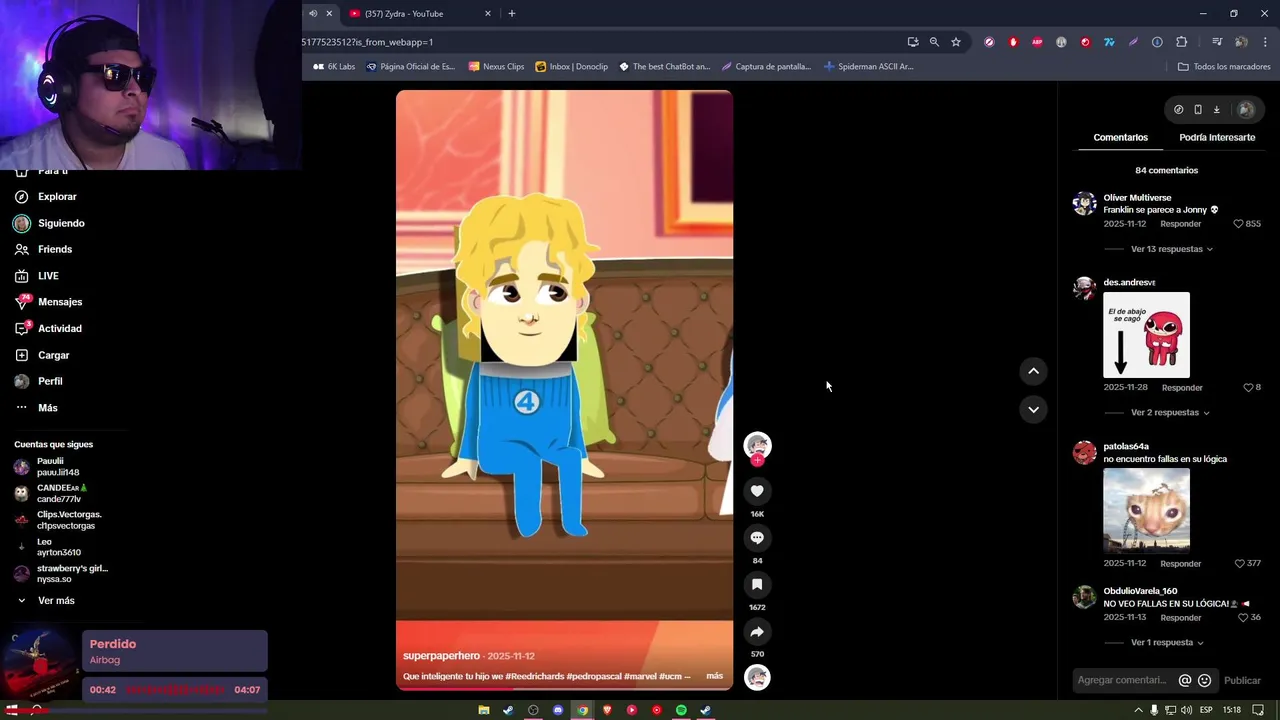Open the superpaperhero username link
The height and width of the screenshot is (720, 1280).
(441, 656)
